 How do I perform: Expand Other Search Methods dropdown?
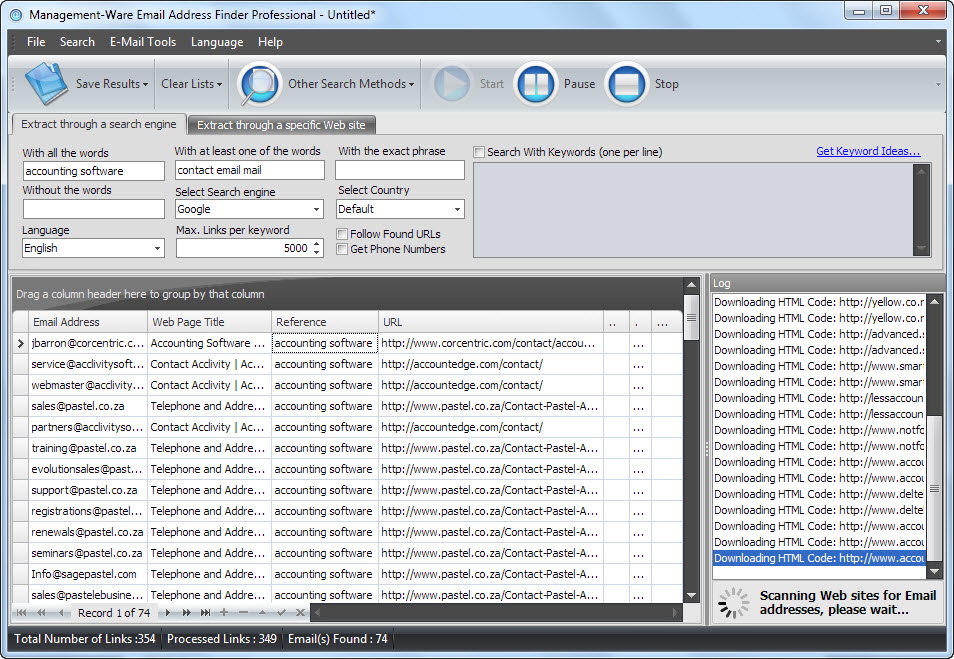[x=411, y=85]
